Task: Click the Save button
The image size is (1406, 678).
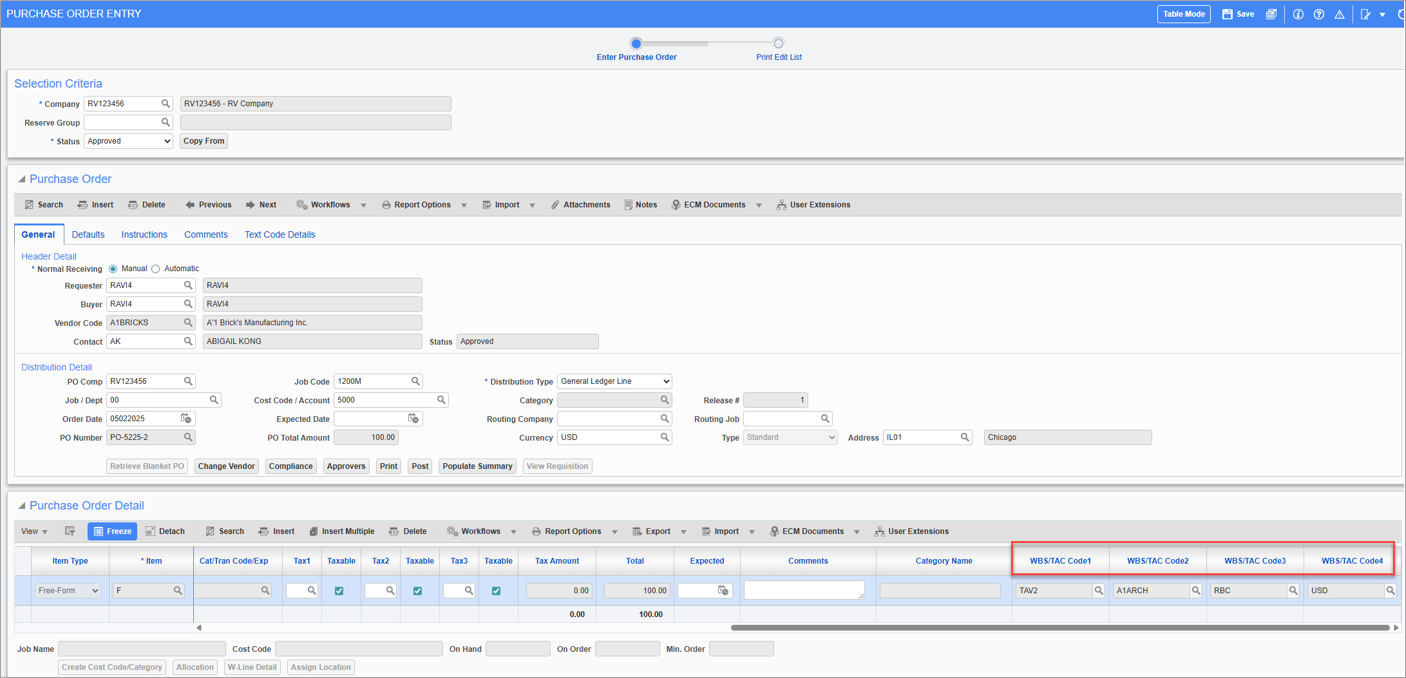Action: 1238,14
